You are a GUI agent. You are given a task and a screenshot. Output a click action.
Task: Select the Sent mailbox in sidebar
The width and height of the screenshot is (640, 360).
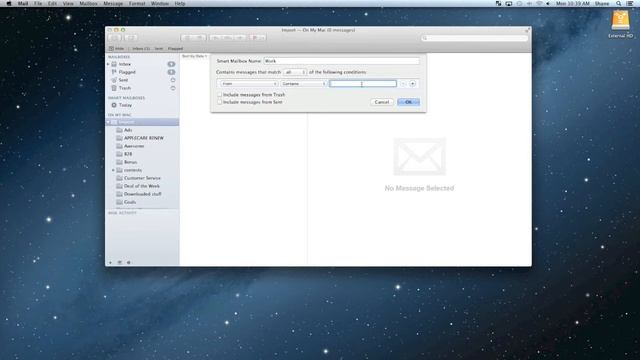[123, 80]
